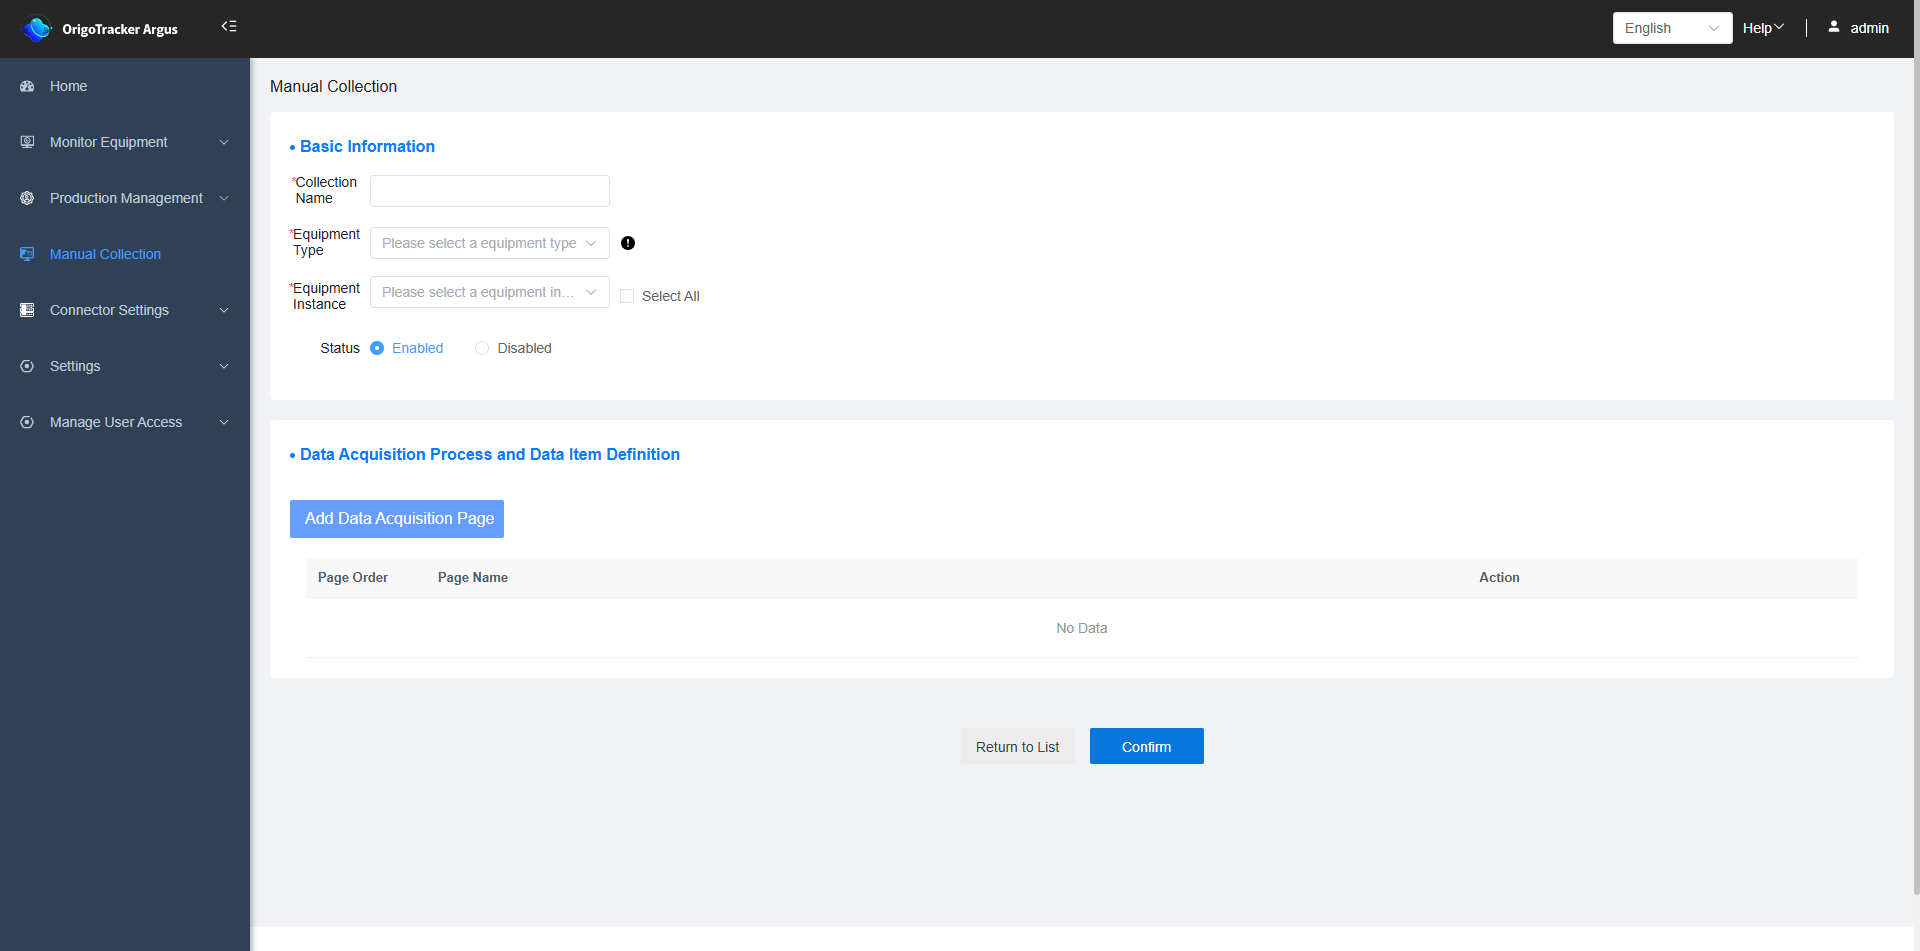Click the Equipment Type info tooltip icon
This screenshot has width=1920, height=951.
pos(628,243)
